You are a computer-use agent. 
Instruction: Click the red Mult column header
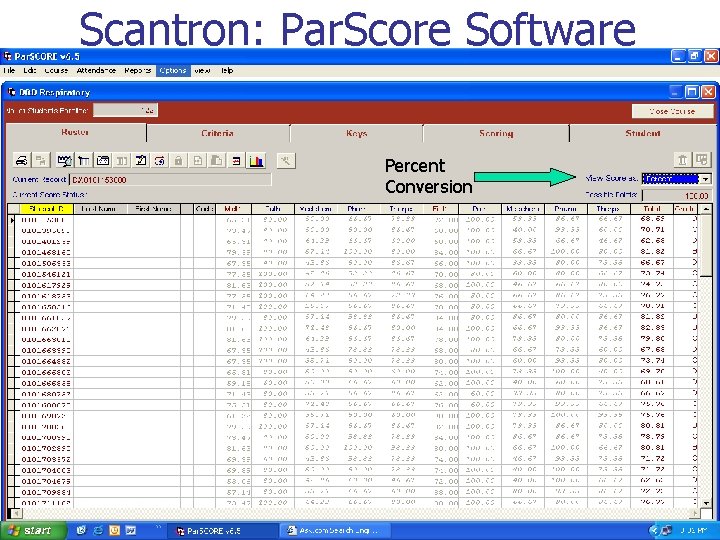coord(233,209)
